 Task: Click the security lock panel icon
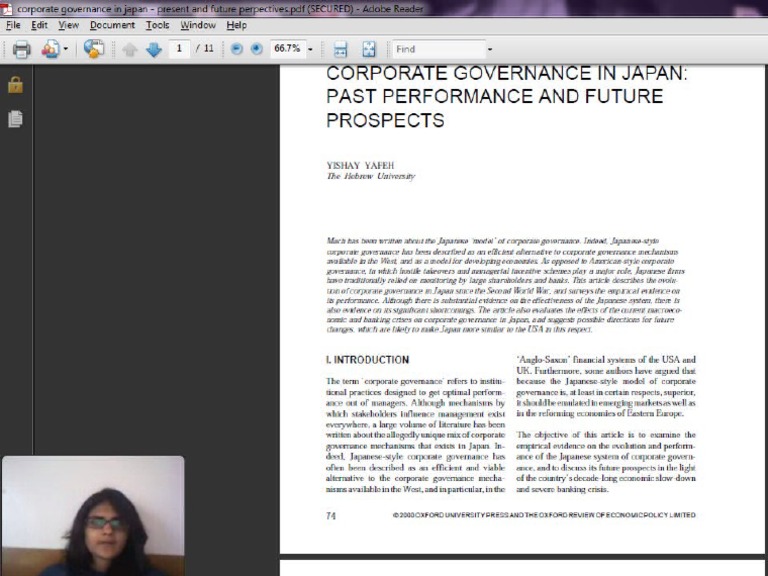coord(15,85)
